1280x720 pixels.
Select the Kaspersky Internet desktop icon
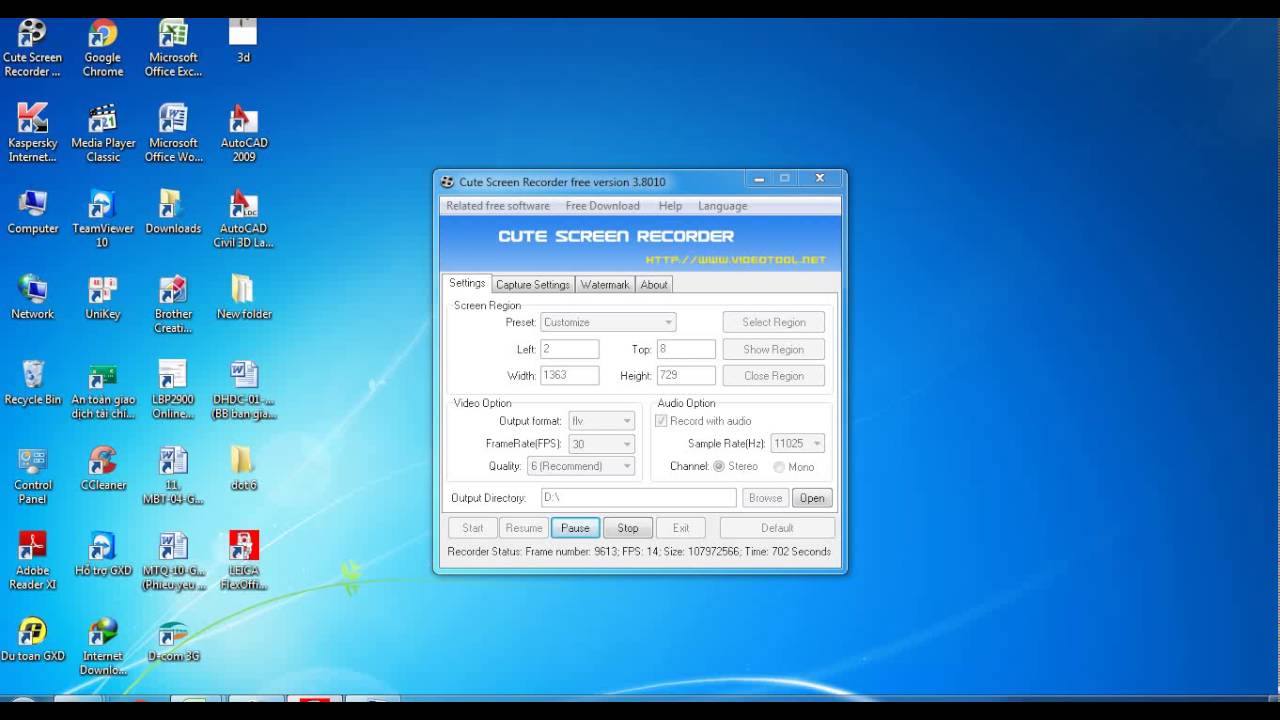(32, 133)
